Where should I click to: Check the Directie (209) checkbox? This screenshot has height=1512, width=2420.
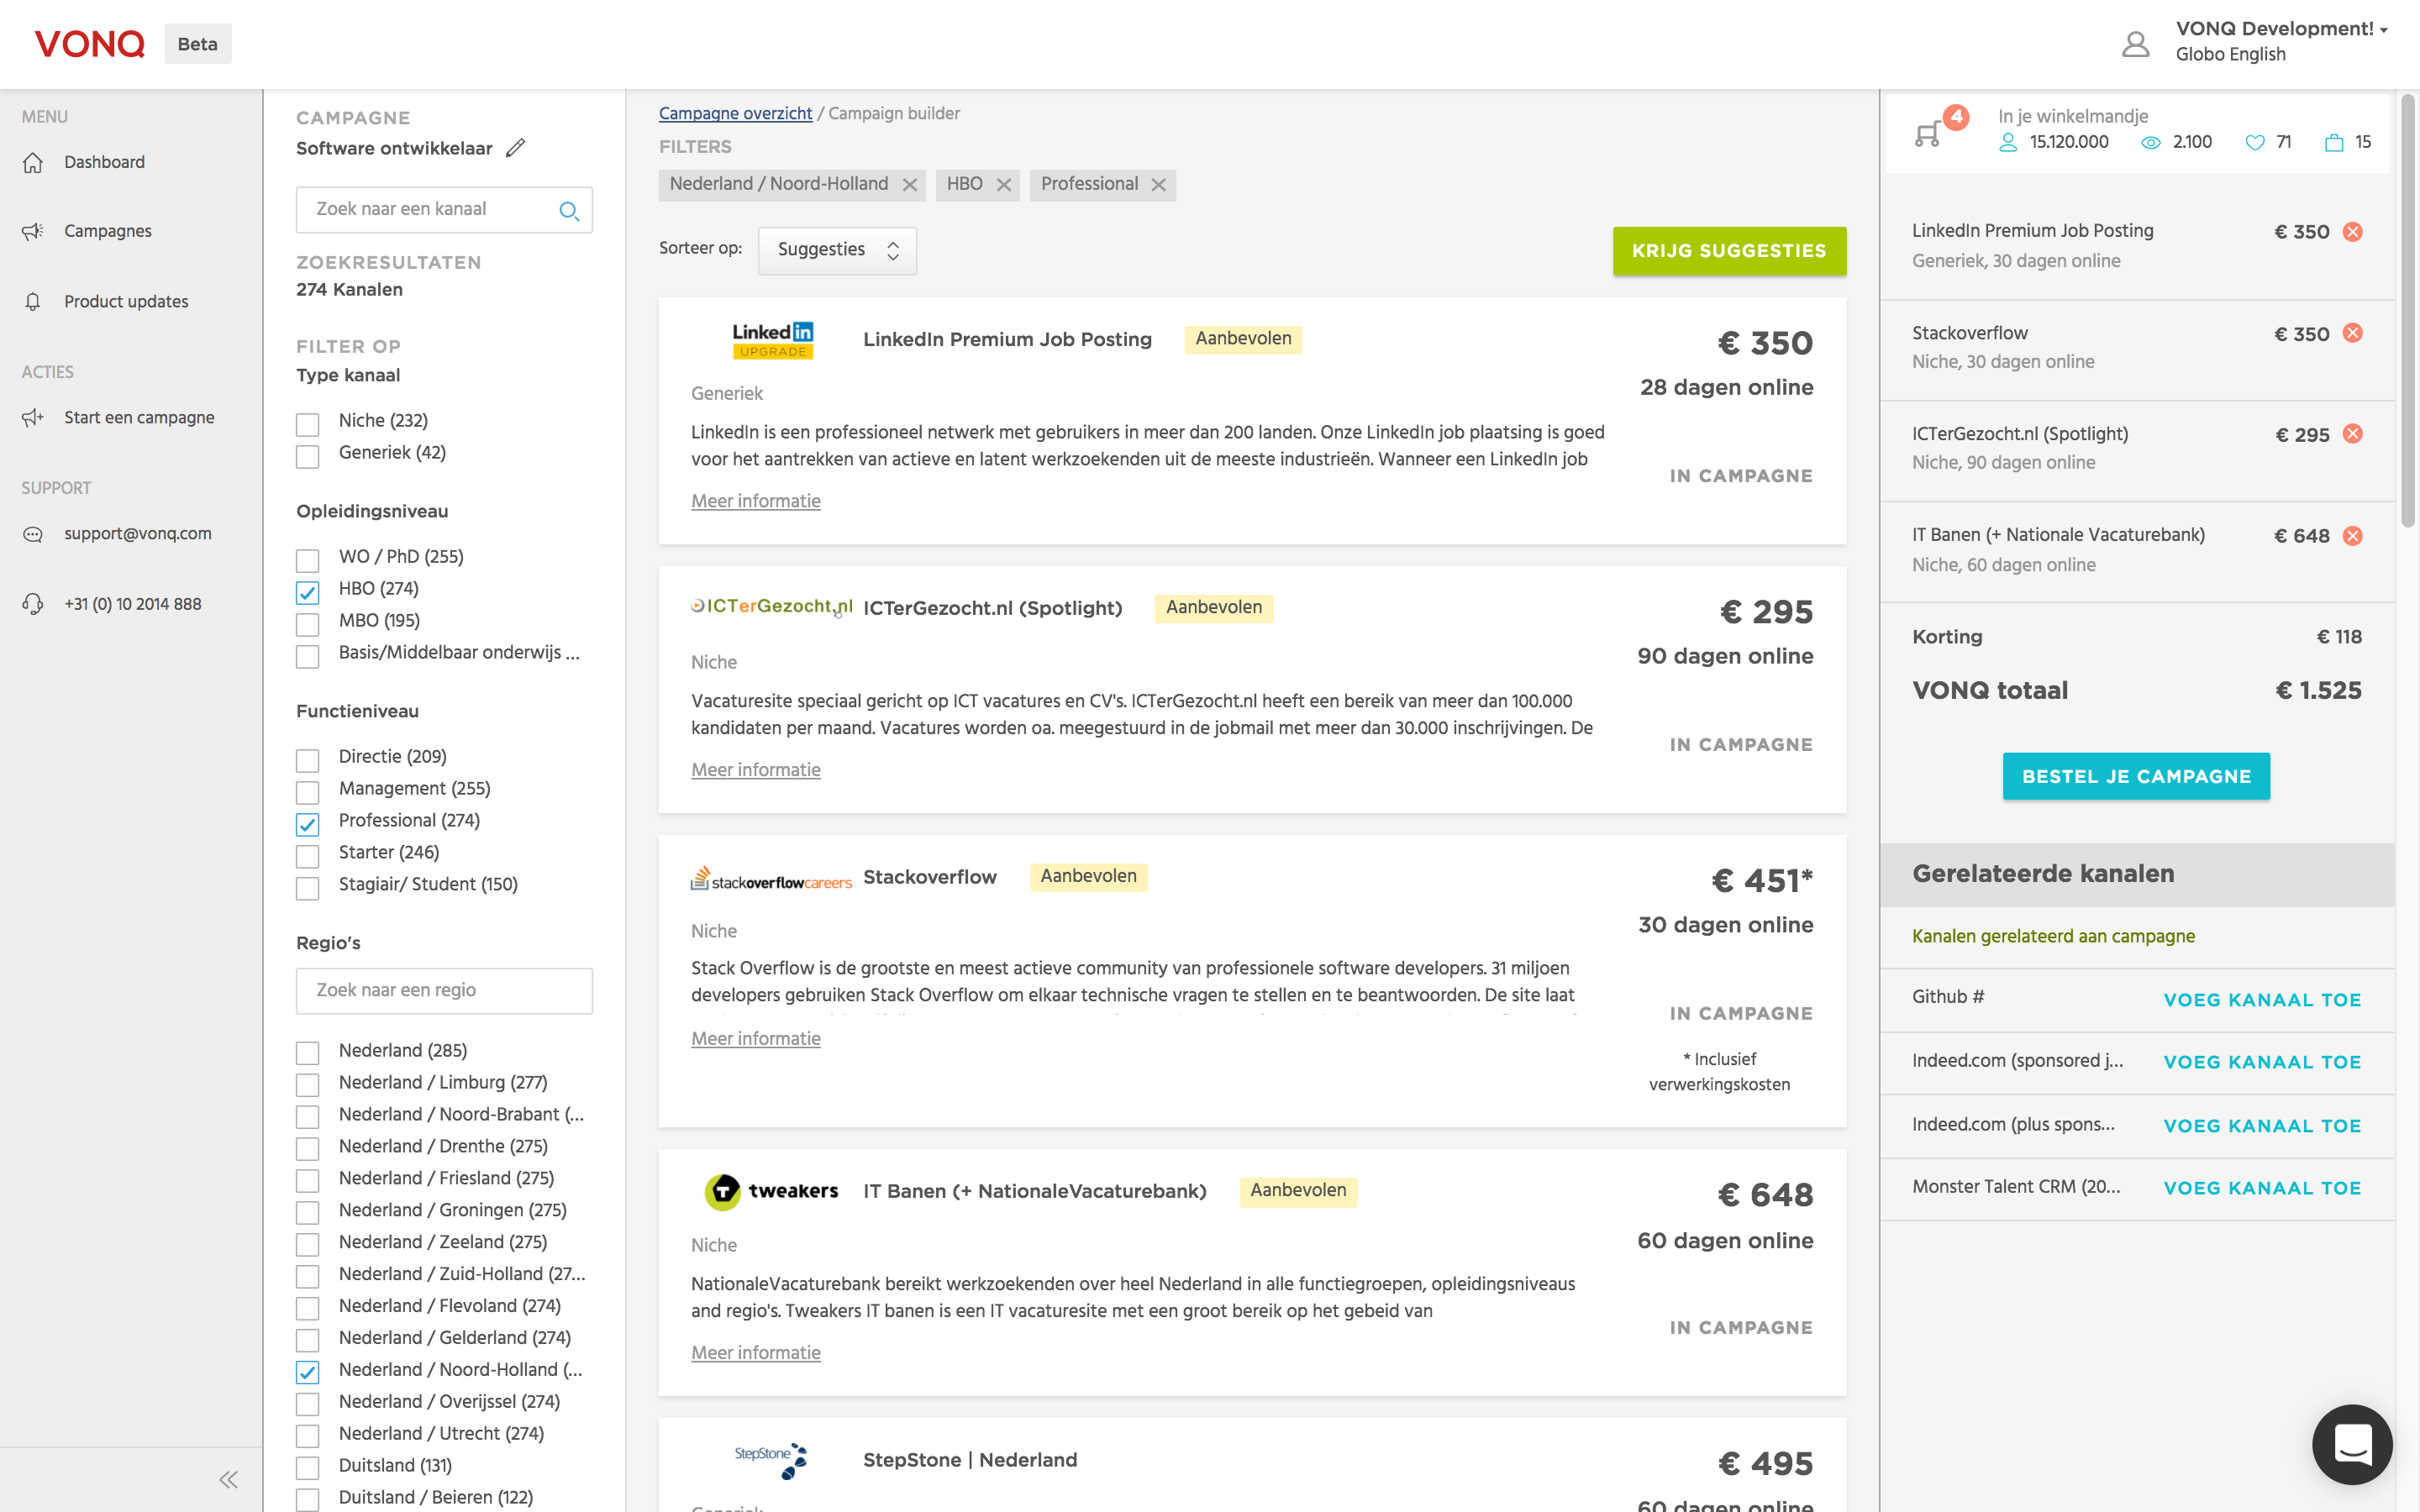(307, 759)
